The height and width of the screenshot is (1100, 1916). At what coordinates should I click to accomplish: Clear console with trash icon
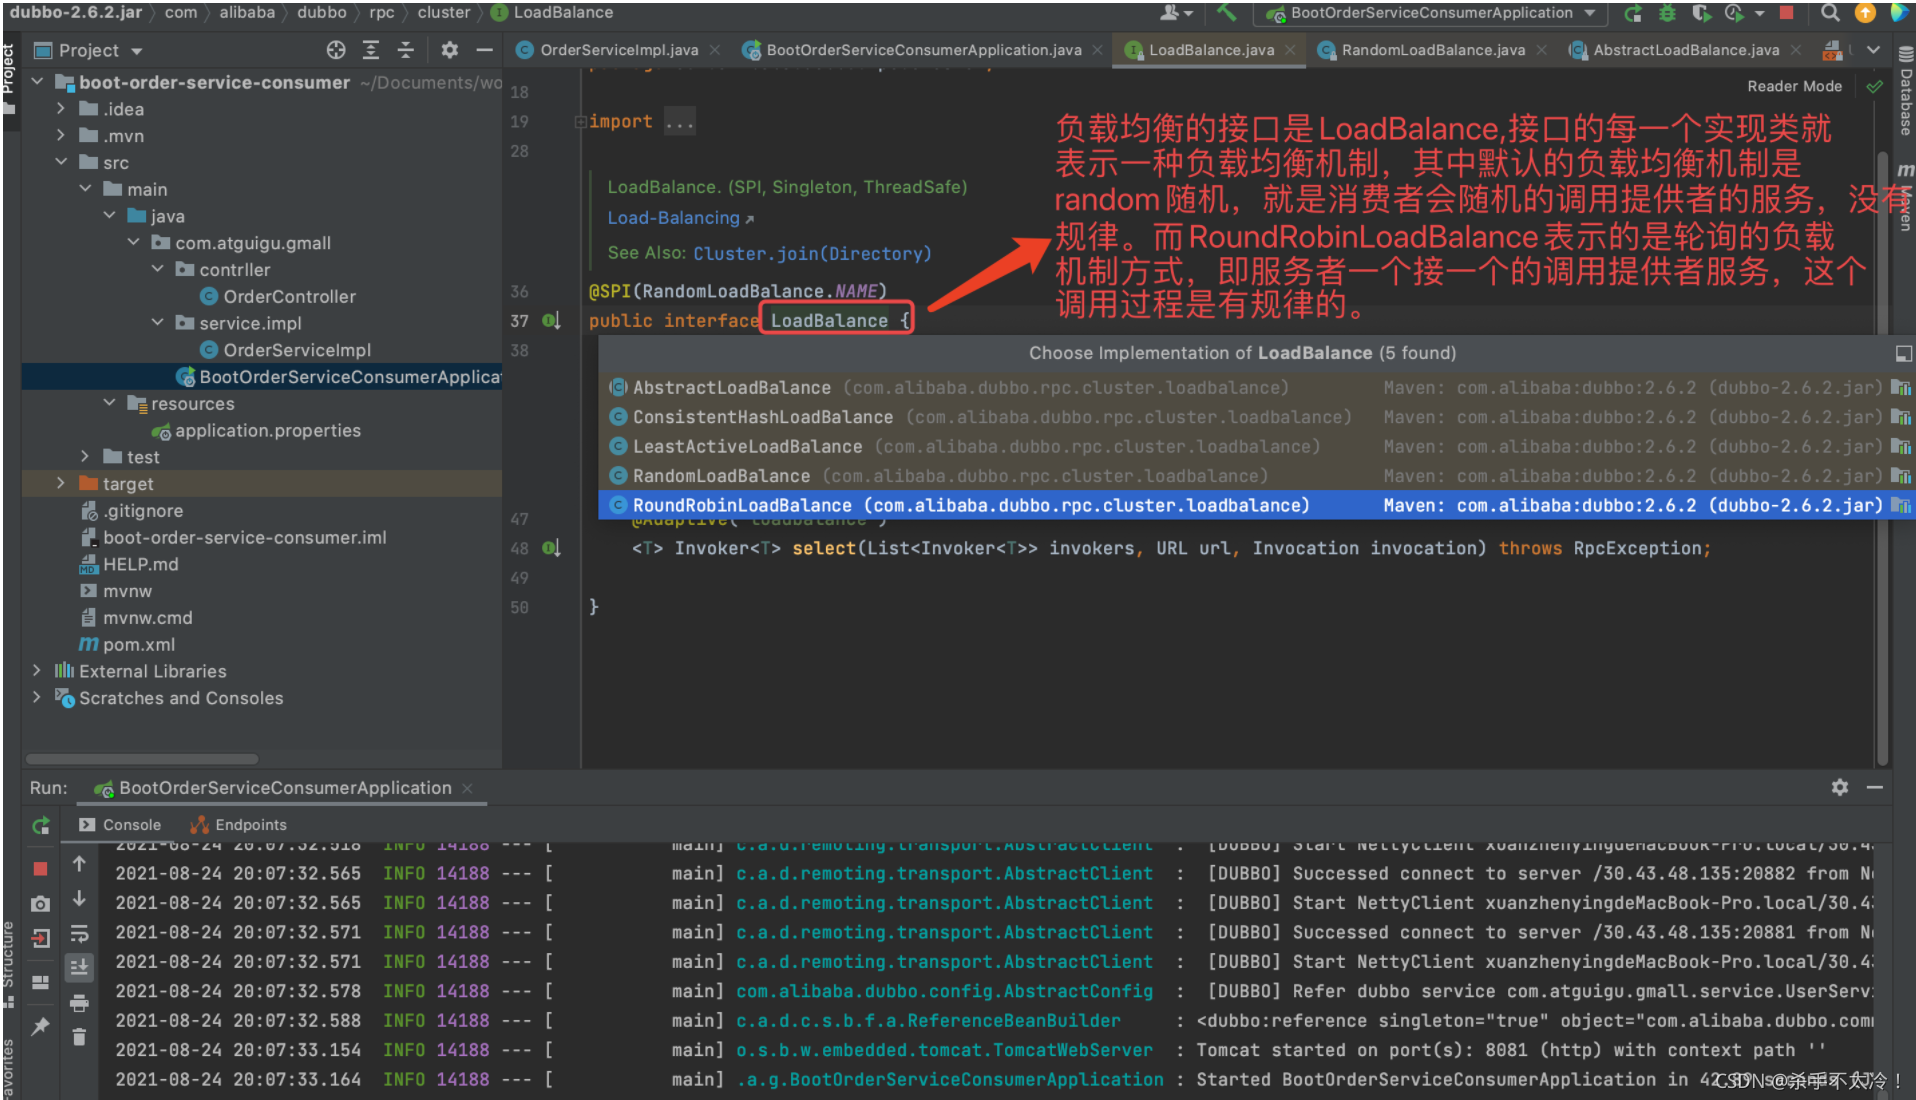[x=79, y=1037]
